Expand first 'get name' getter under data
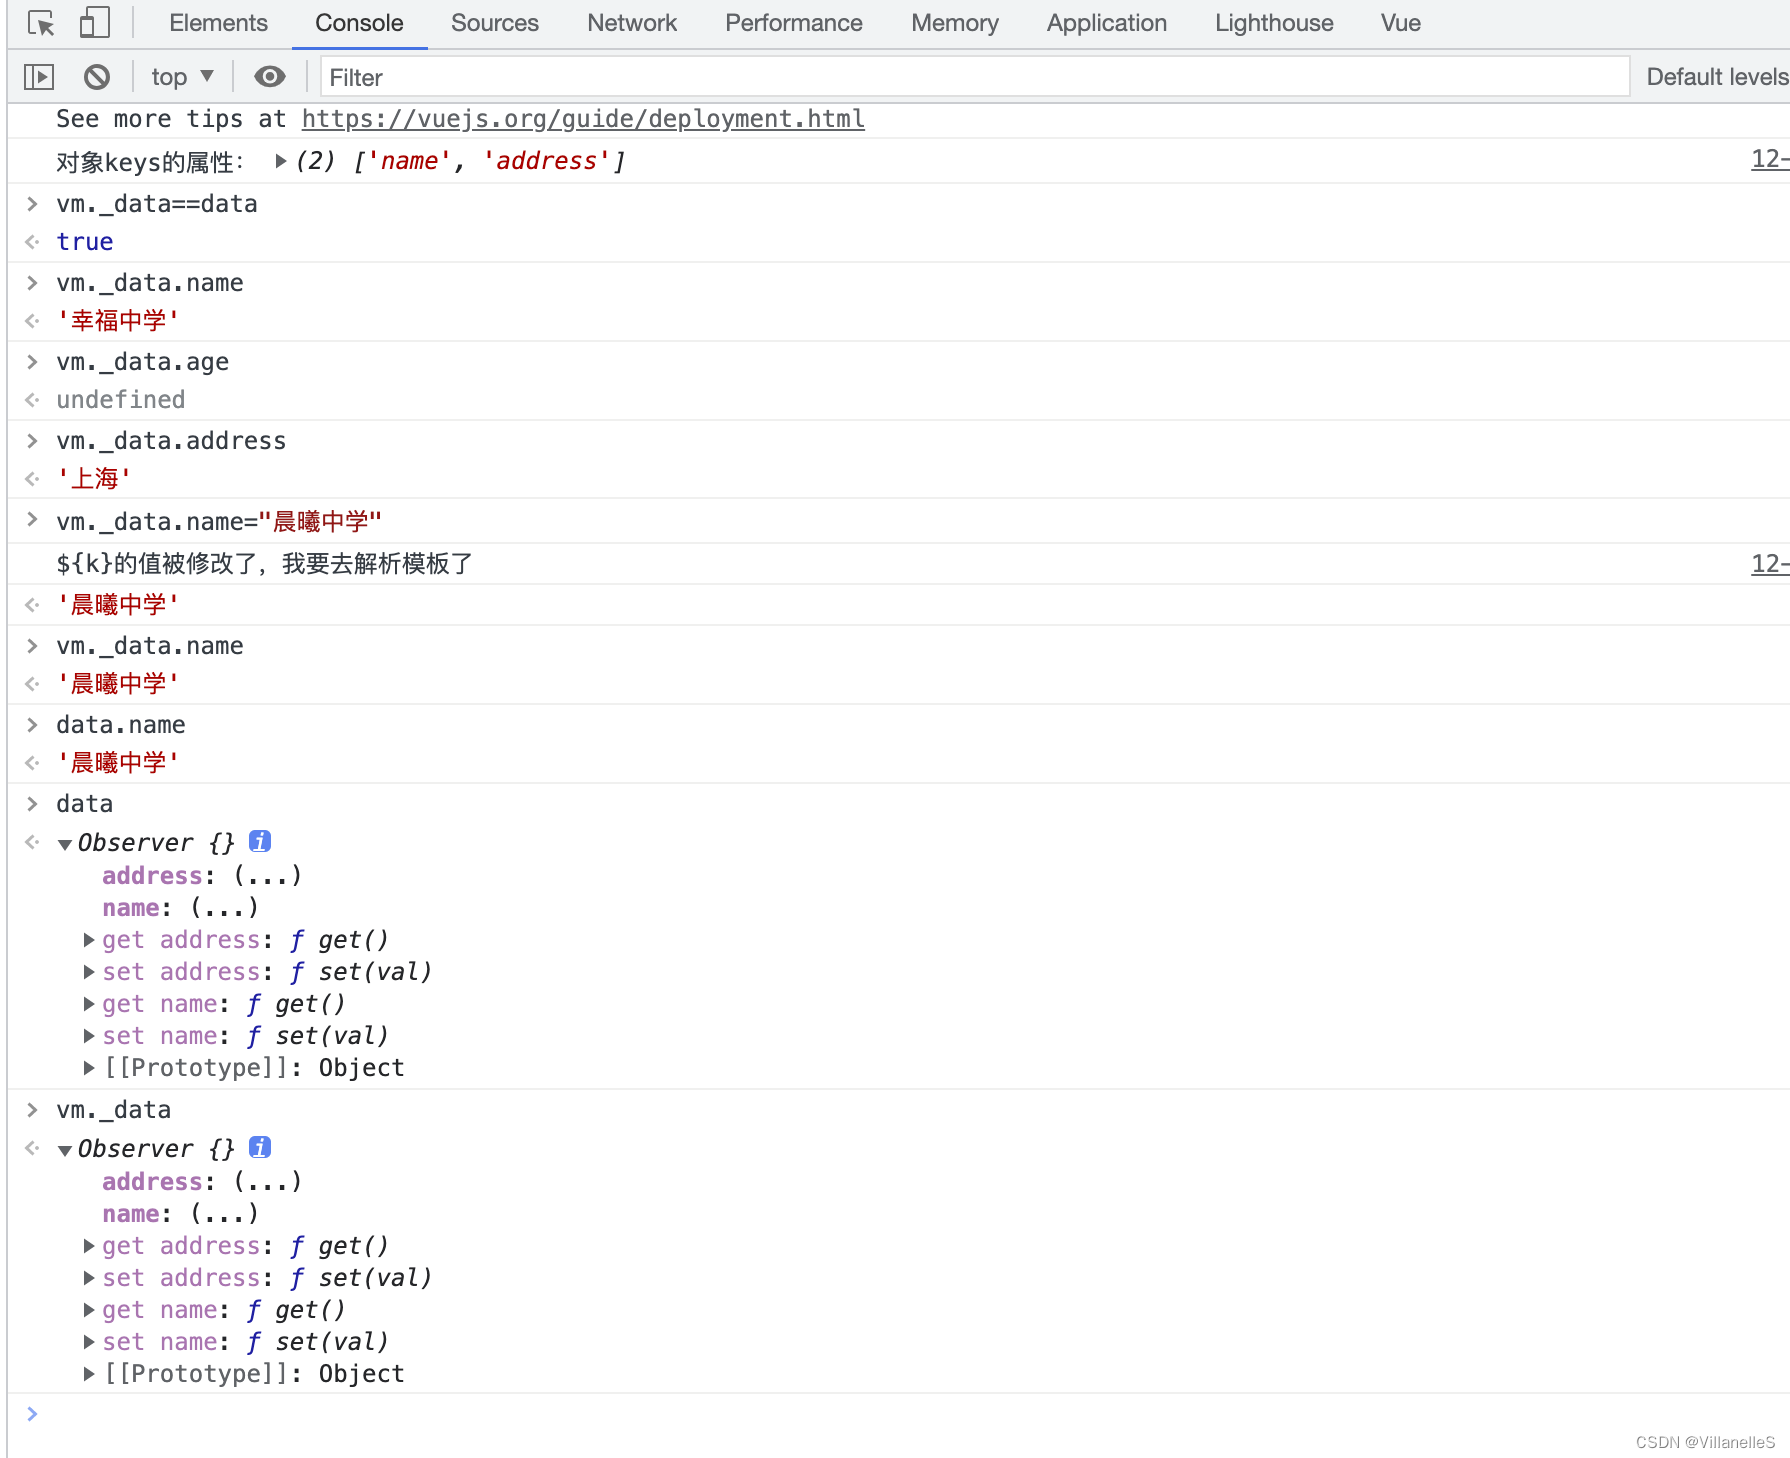The height and width of the screenshot is (1458, 1790). 89,1004
